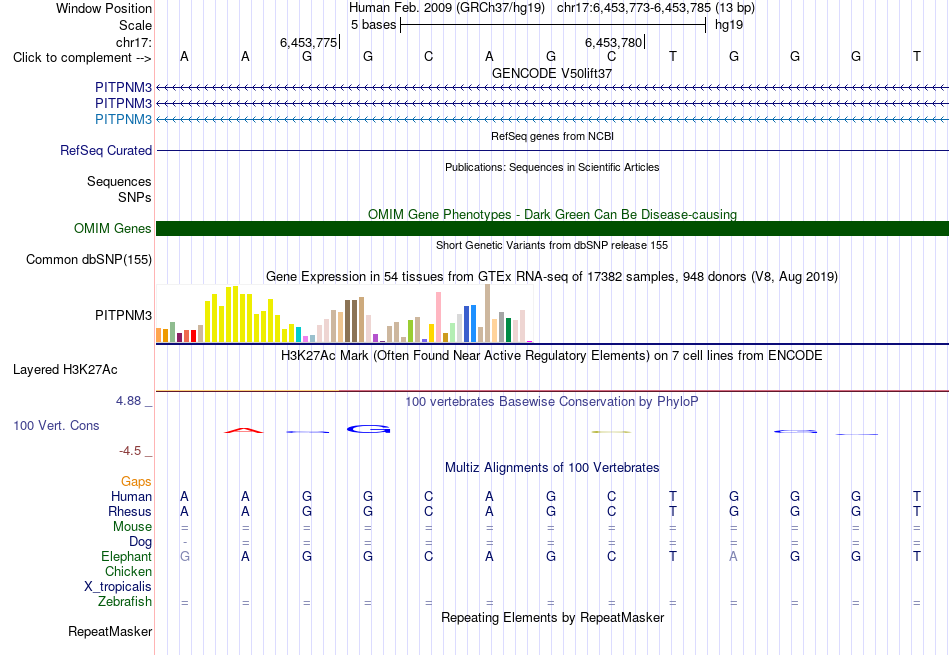
Task: Click the GENCODE V50lift37 track title
Action: [552, 73]
